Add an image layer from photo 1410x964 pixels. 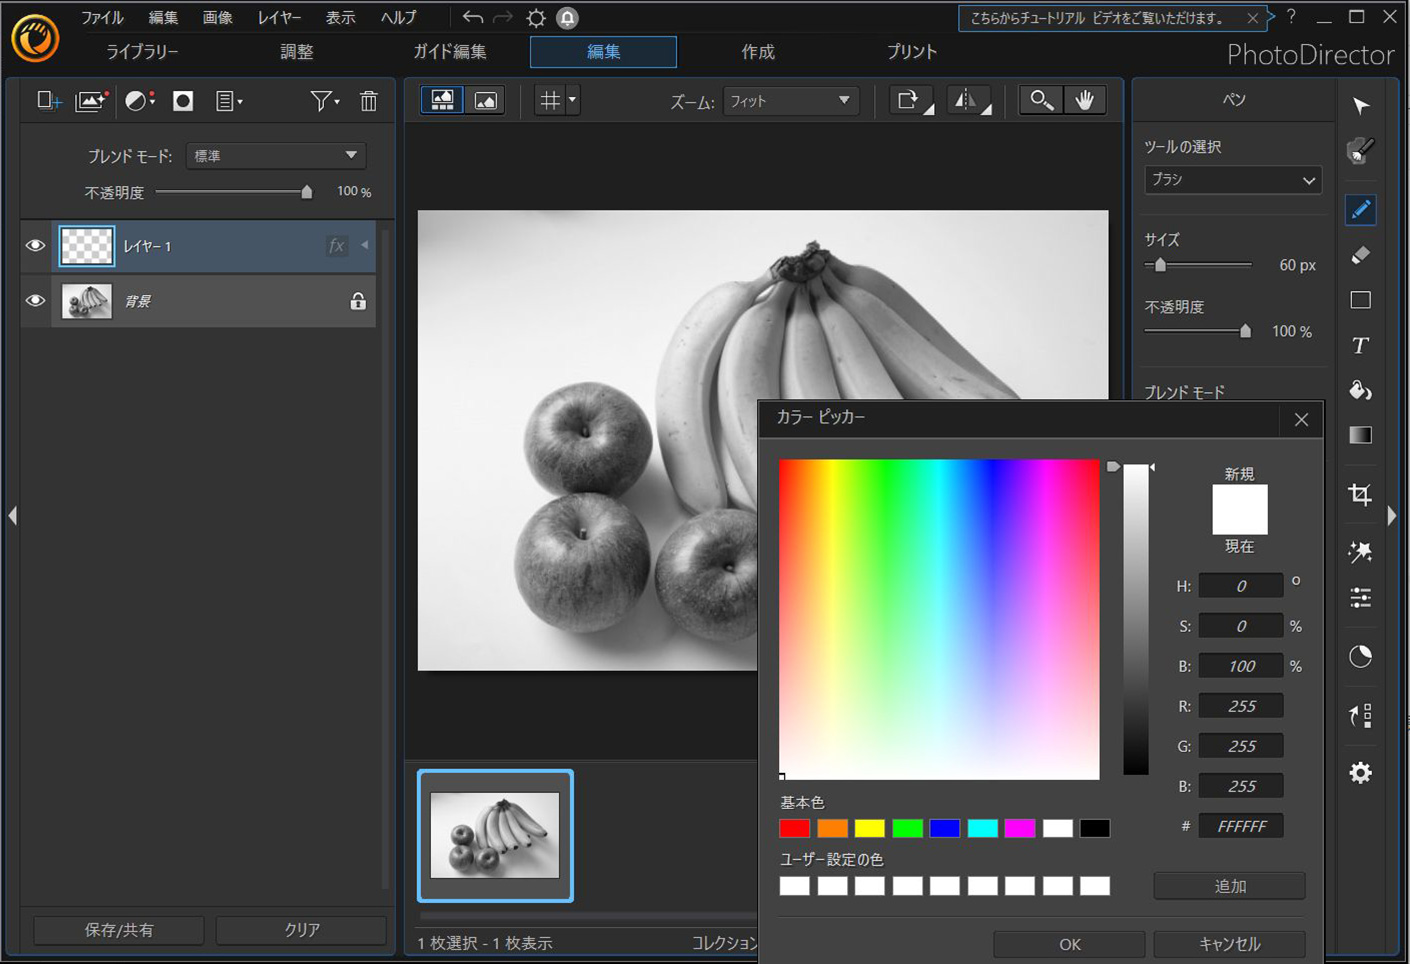click(x=90, y=100)
